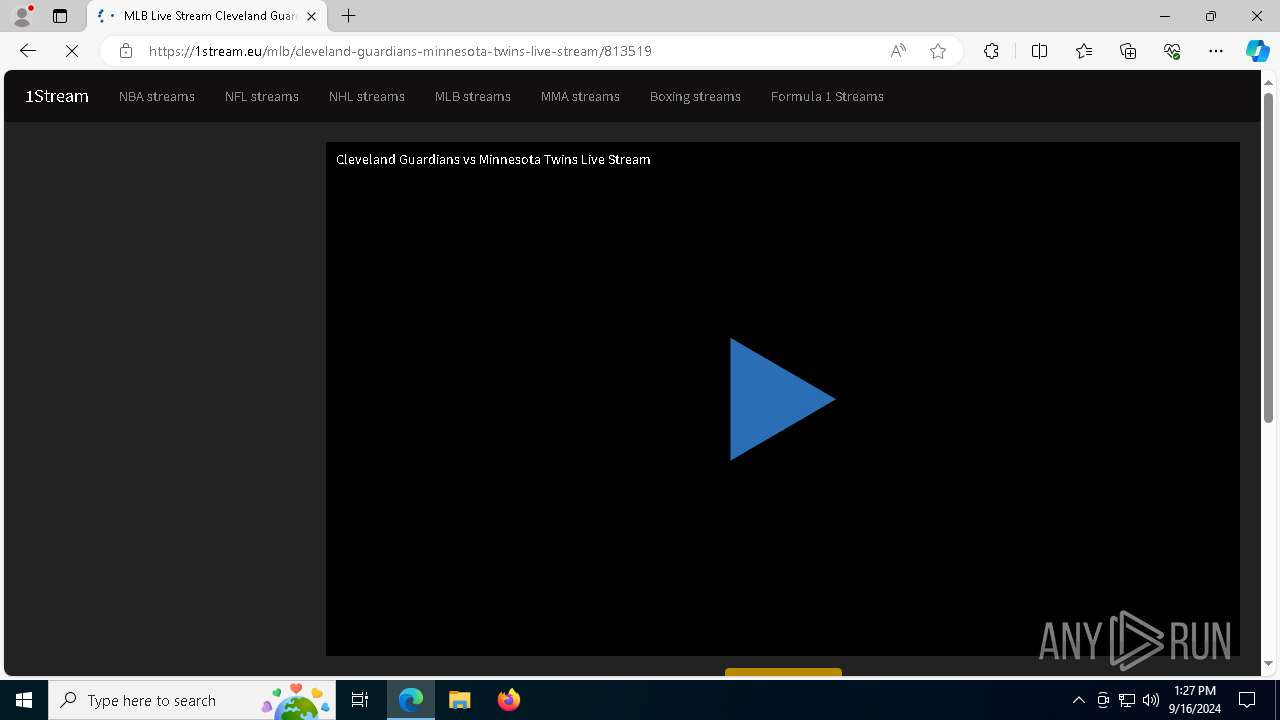Viewport: 1280px width, 720px height.
Task: Click the browser back arrow
Action: [28, 51]
